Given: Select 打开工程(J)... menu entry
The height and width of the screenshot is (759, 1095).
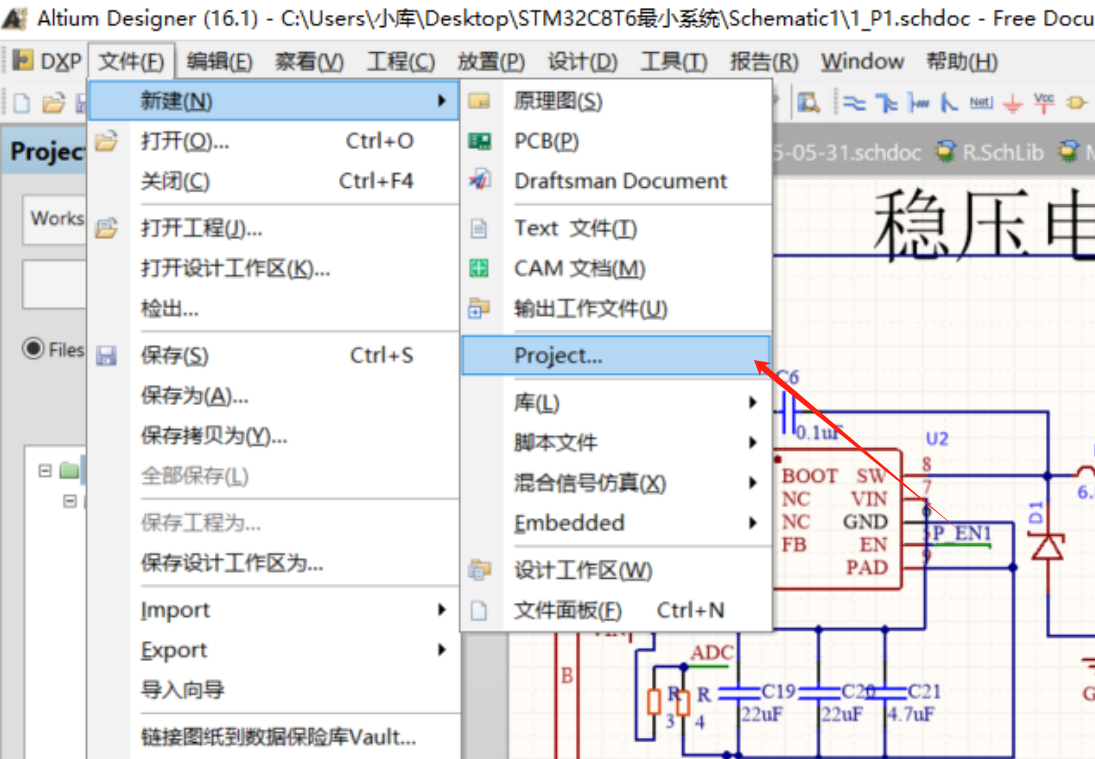Looking at the screenshot, I should [274, 228].
